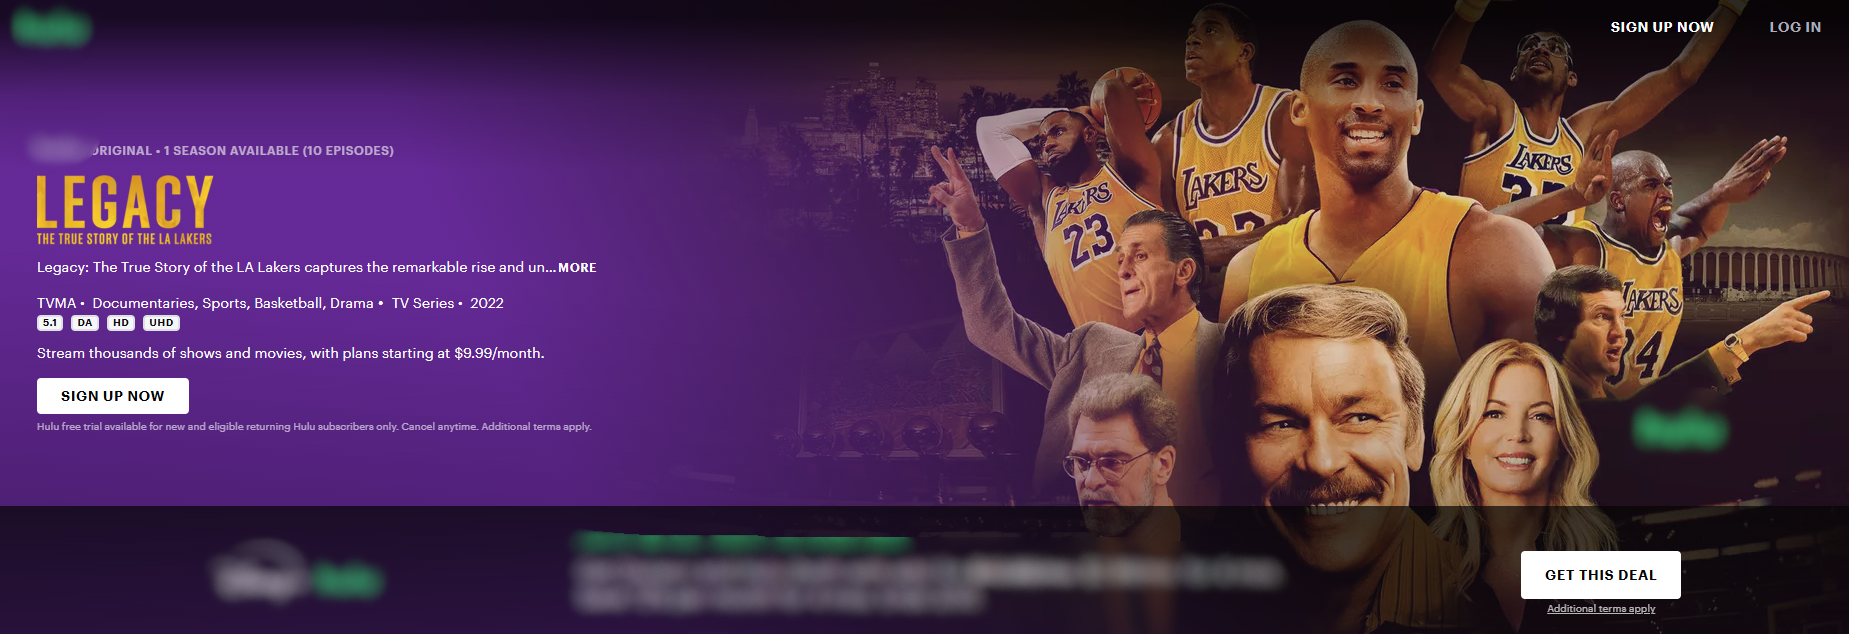
Task: Click the HD quality badge
Action: coord(121,323)
